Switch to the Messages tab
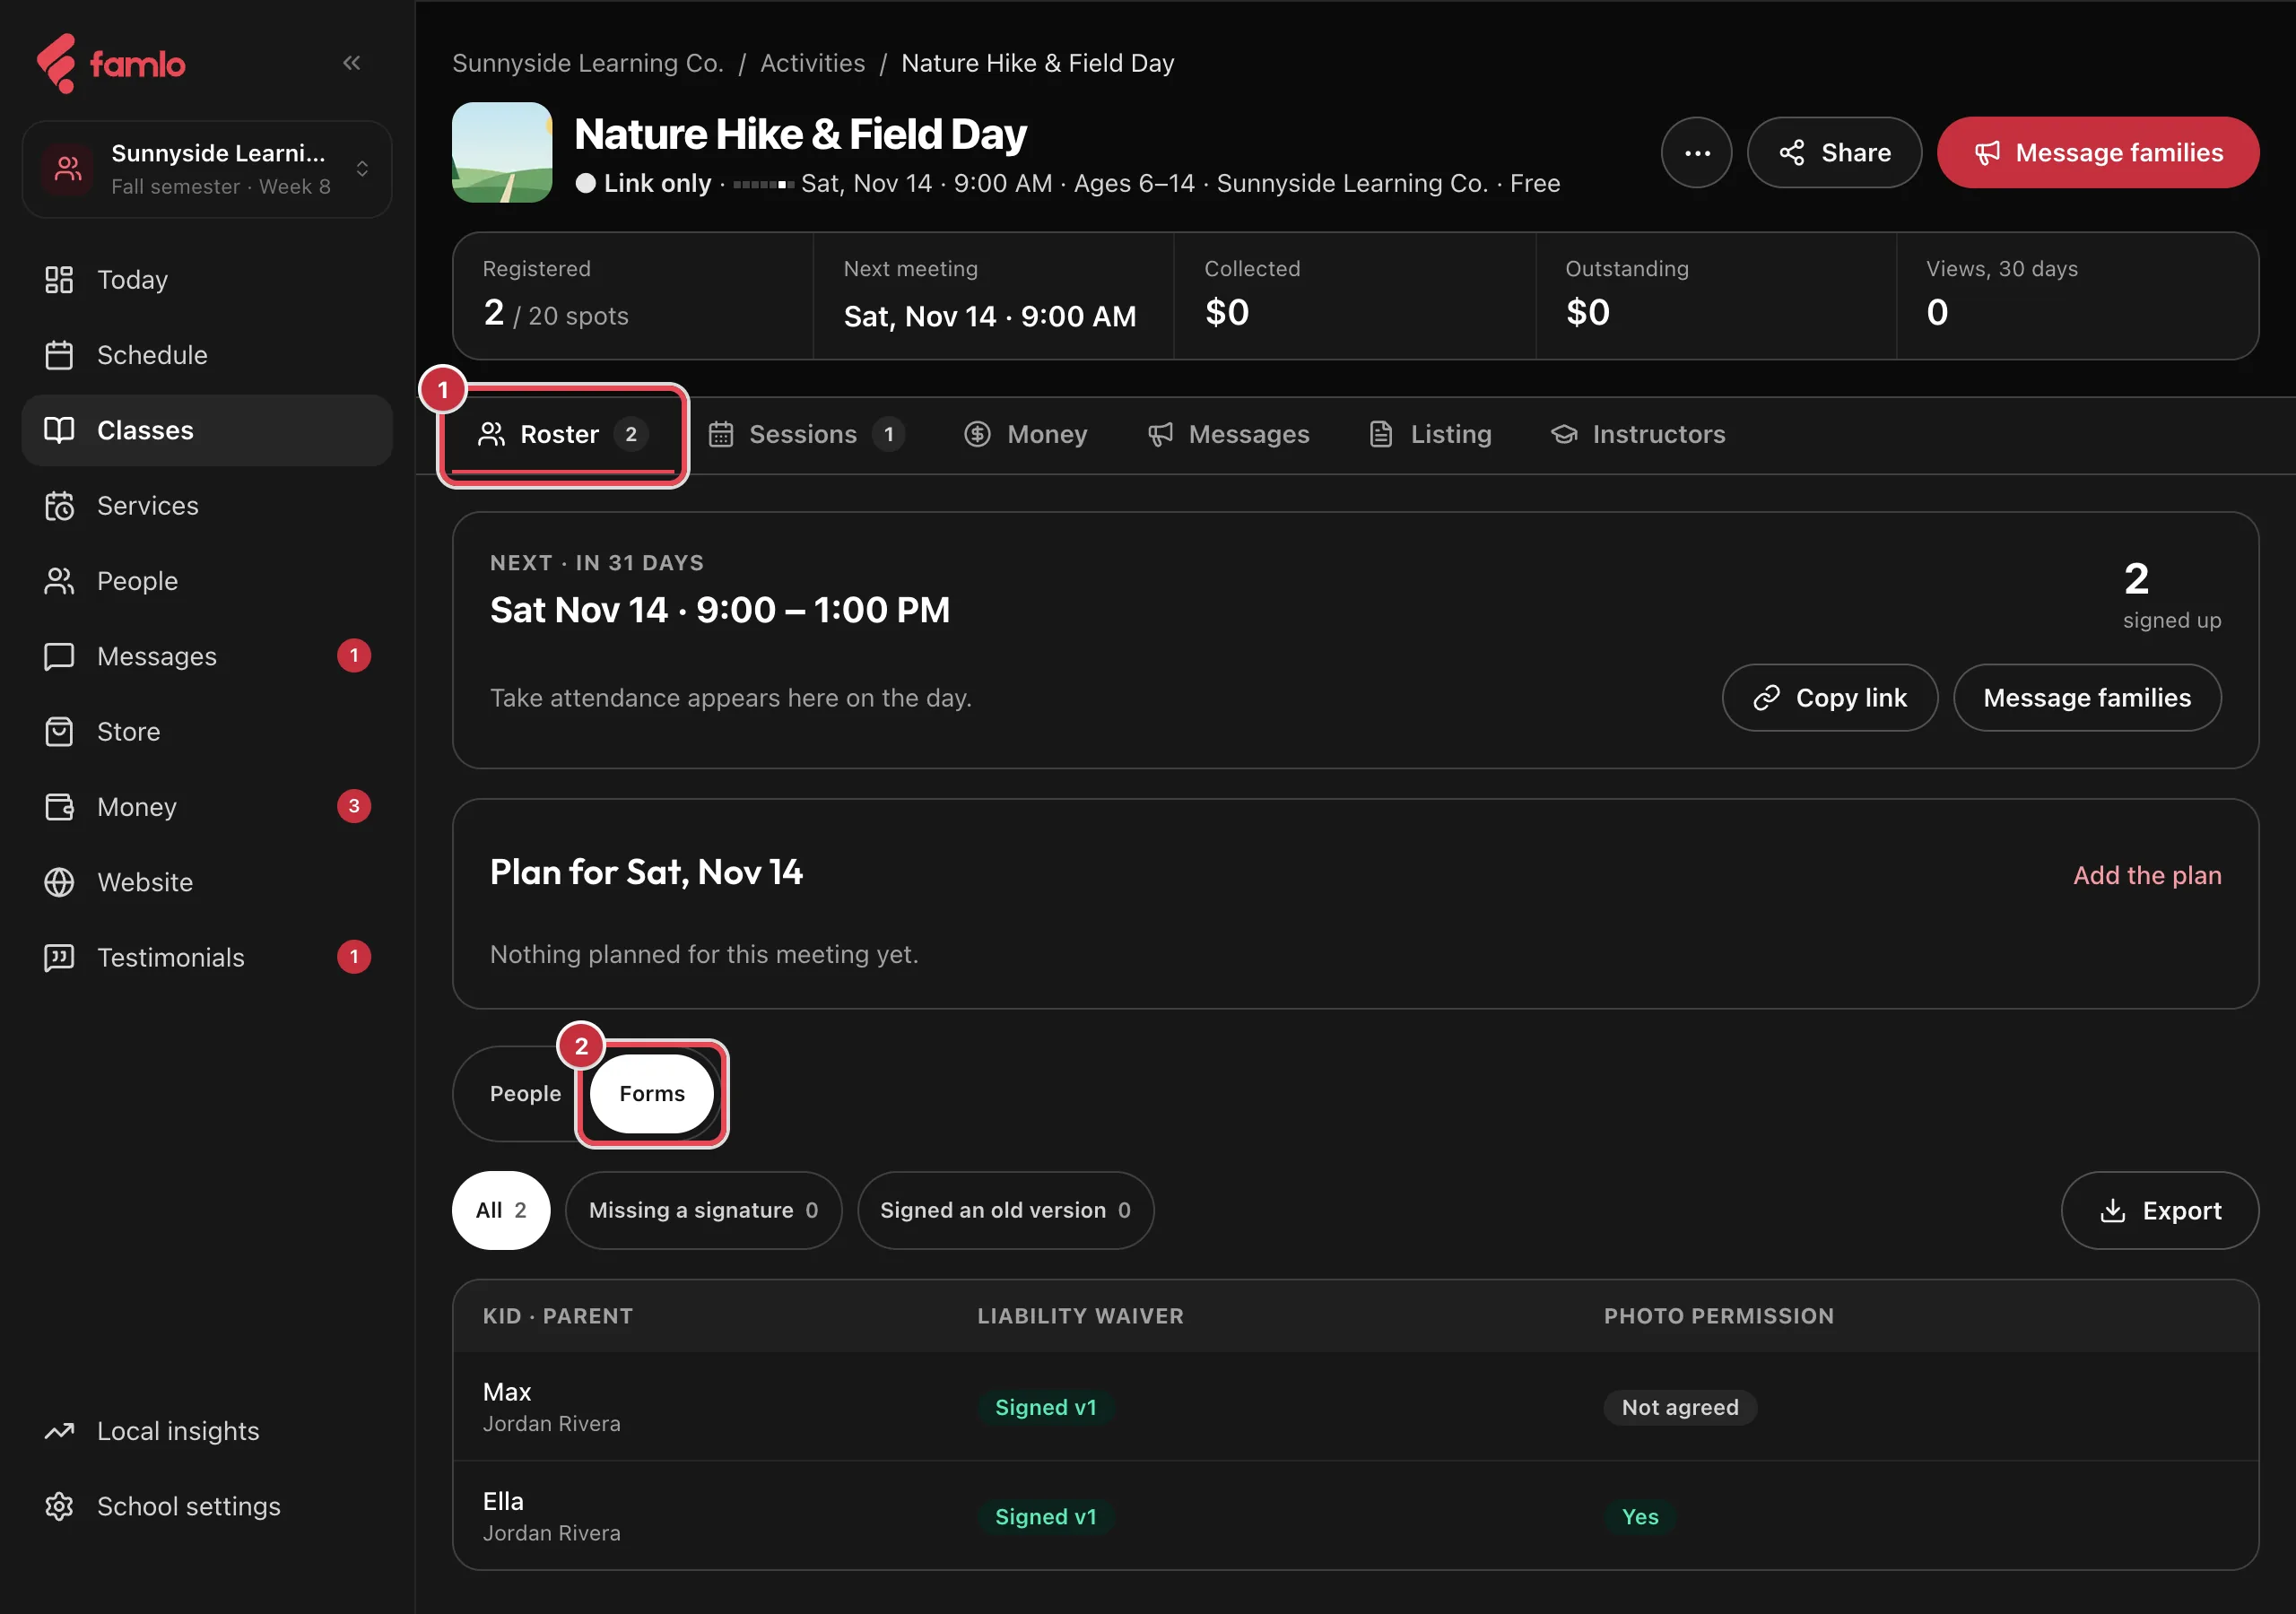The height and width of the screenshot is (1614, 2296). 1228,434
